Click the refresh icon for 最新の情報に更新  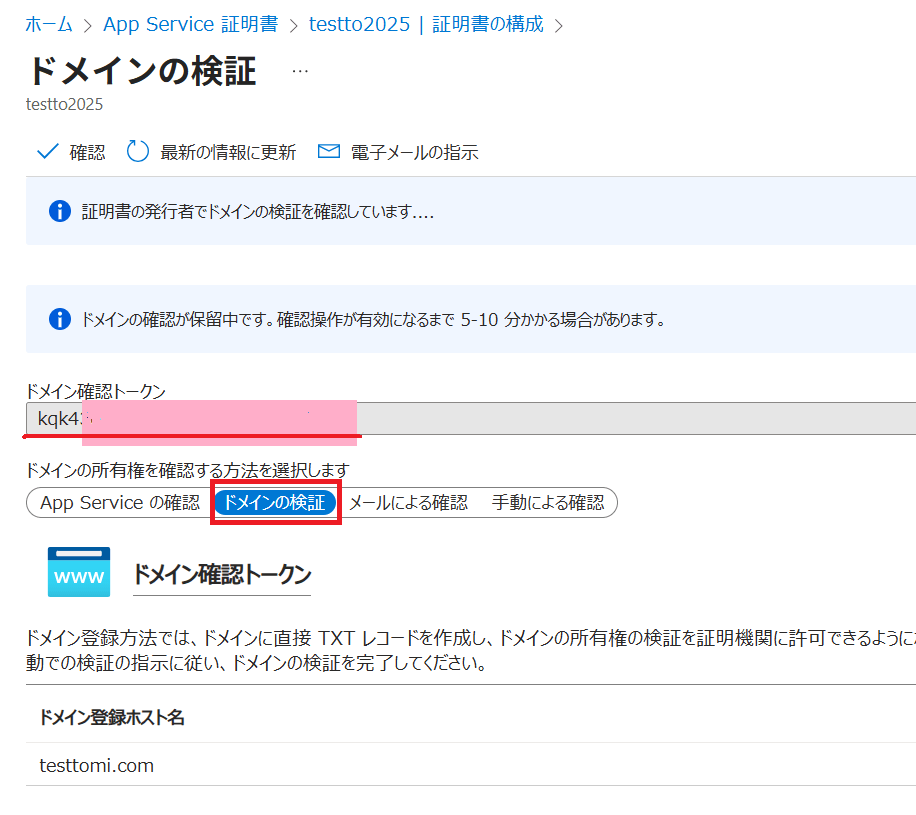(138, 152)
